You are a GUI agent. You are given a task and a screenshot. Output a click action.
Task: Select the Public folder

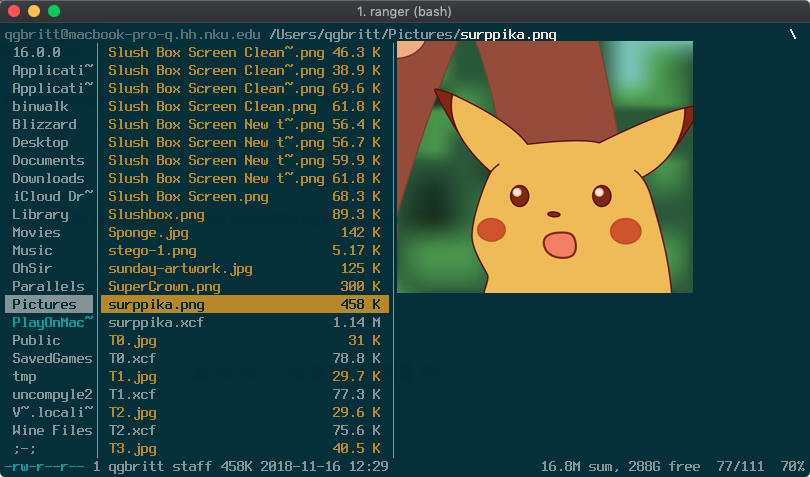36,341
